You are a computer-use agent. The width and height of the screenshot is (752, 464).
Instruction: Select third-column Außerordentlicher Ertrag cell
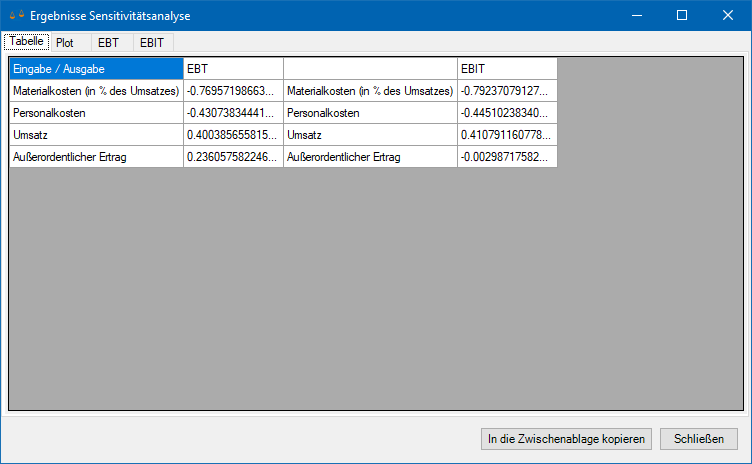tap(370, 157)
